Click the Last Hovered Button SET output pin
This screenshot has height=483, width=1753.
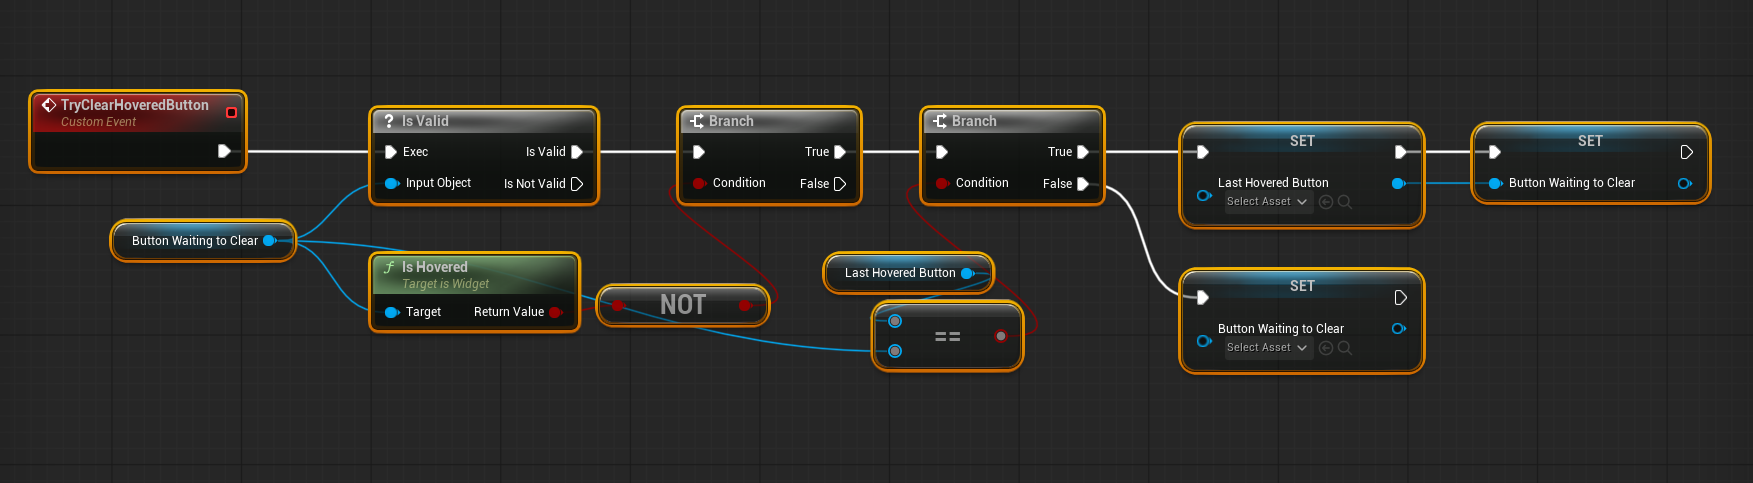point(1398,183)
